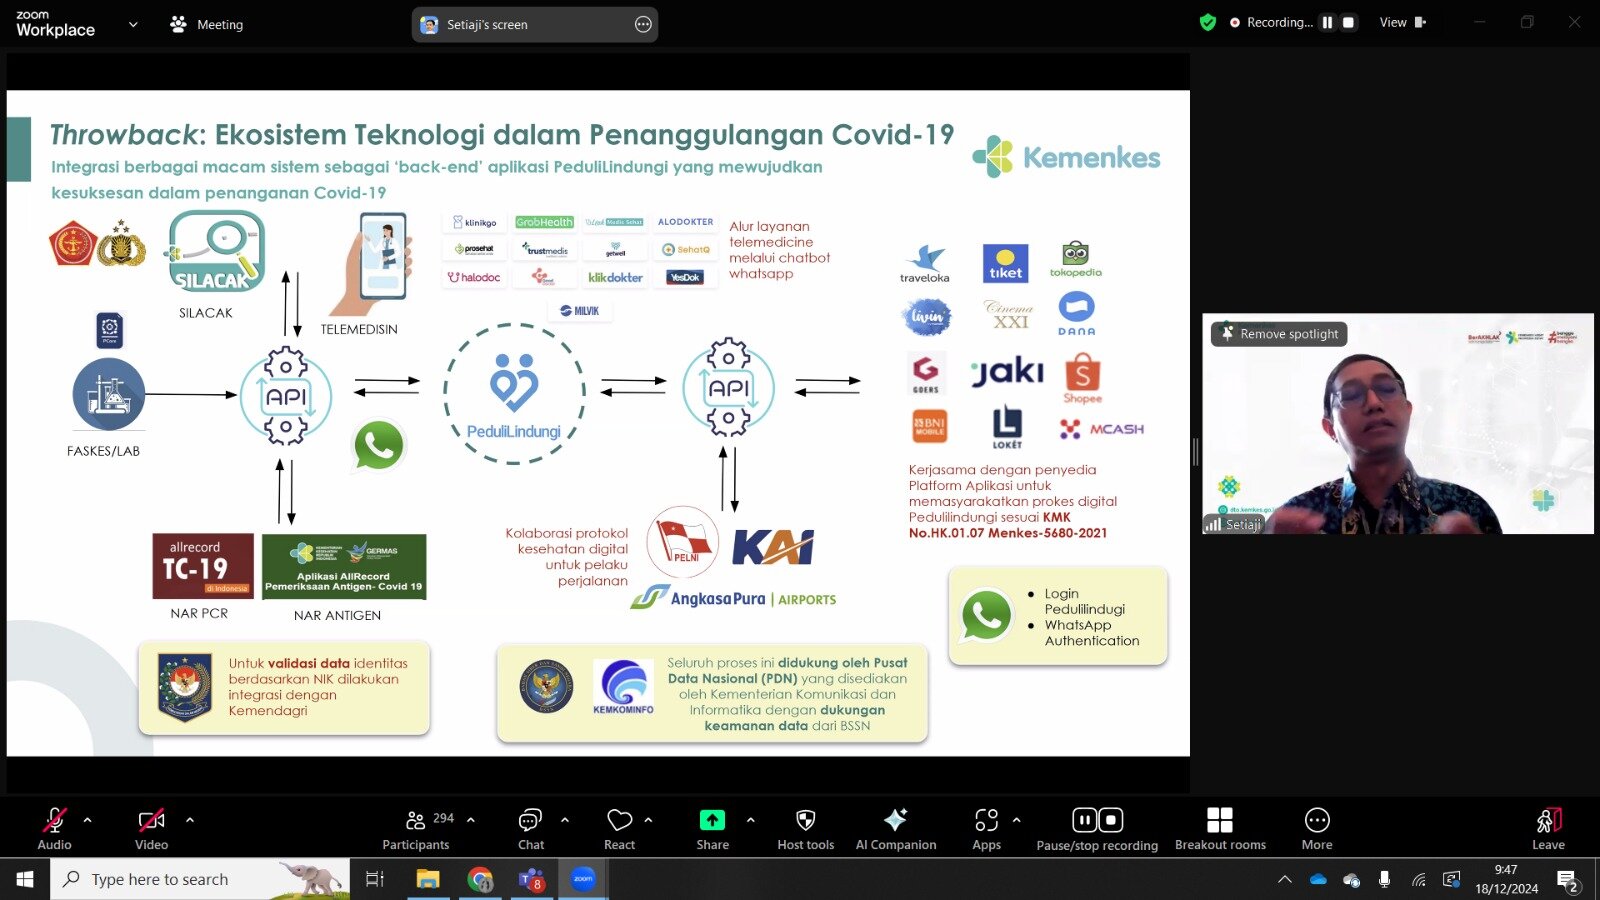Click Remove spotlight on speaker video
The width and height of the screenshot is (1600, 900).
1279,334
